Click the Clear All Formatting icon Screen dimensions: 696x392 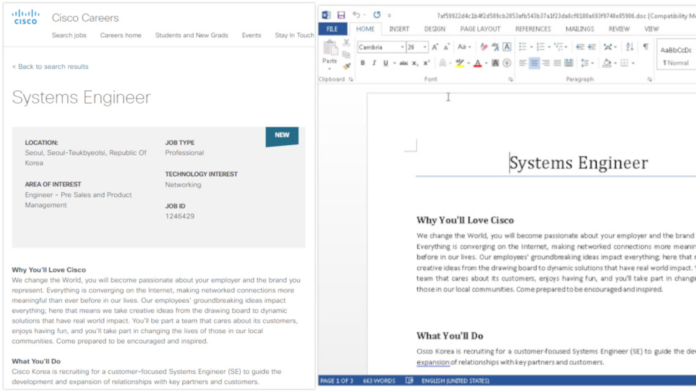click(x=484, y=47)
